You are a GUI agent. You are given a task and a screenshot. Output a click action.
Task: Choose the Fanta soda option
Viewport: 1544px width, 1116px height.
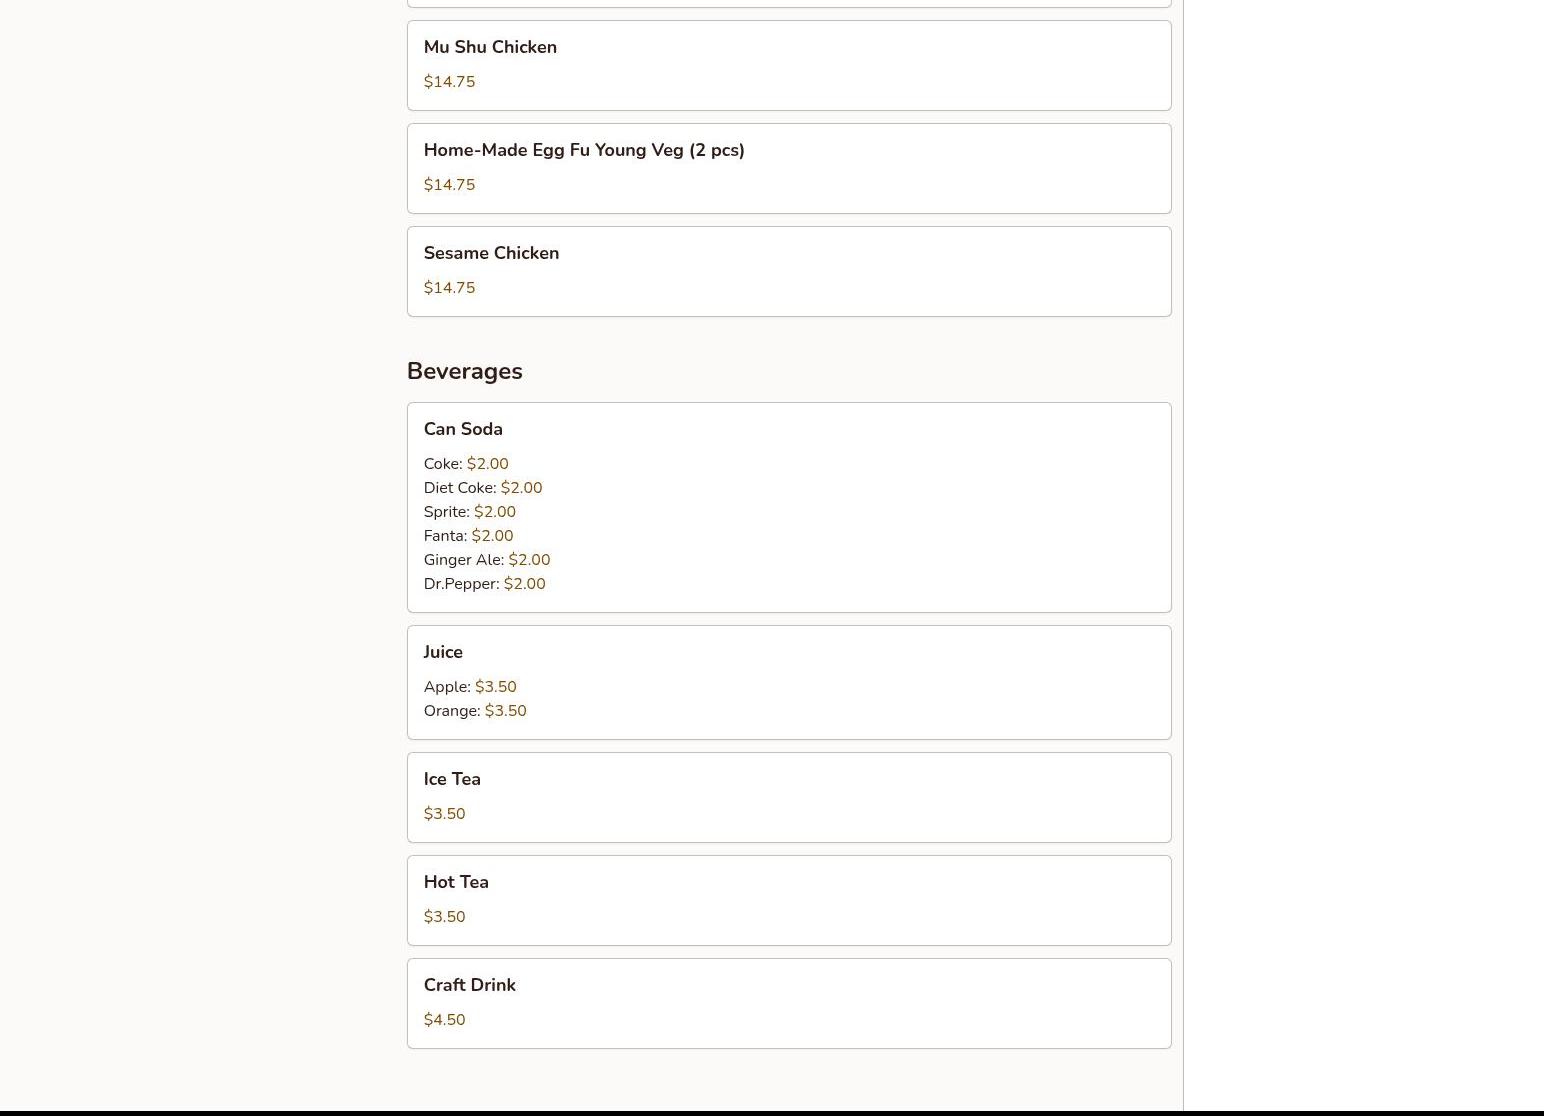coord(468,536)
